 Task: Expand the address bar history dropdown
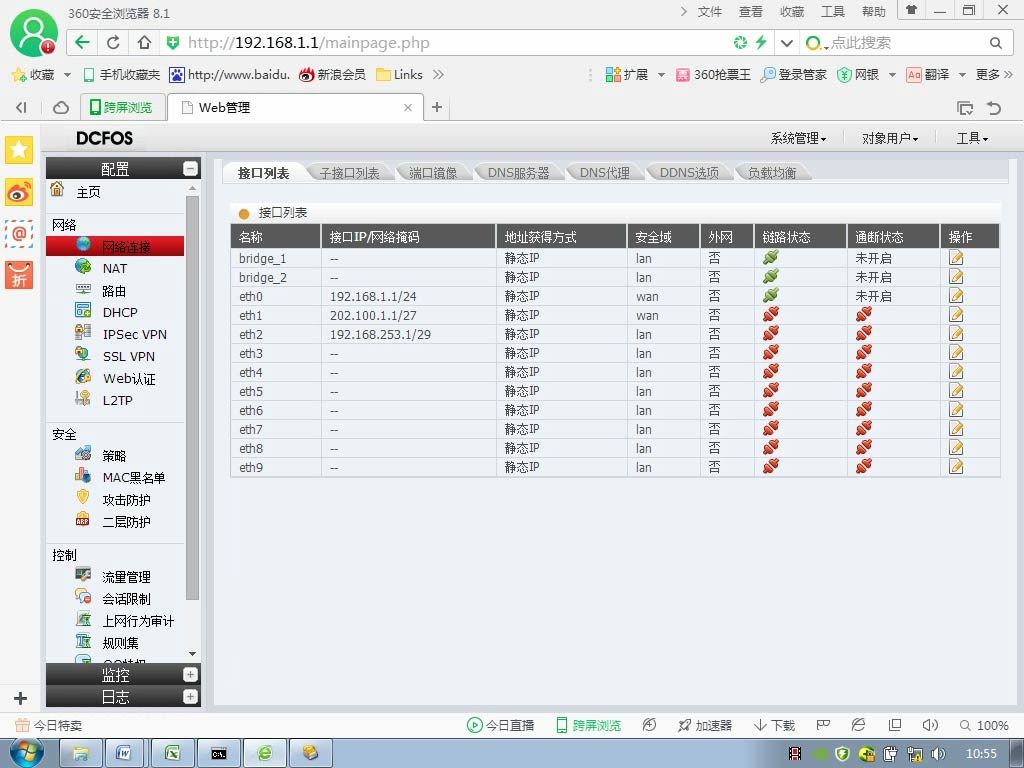point(787,43)
